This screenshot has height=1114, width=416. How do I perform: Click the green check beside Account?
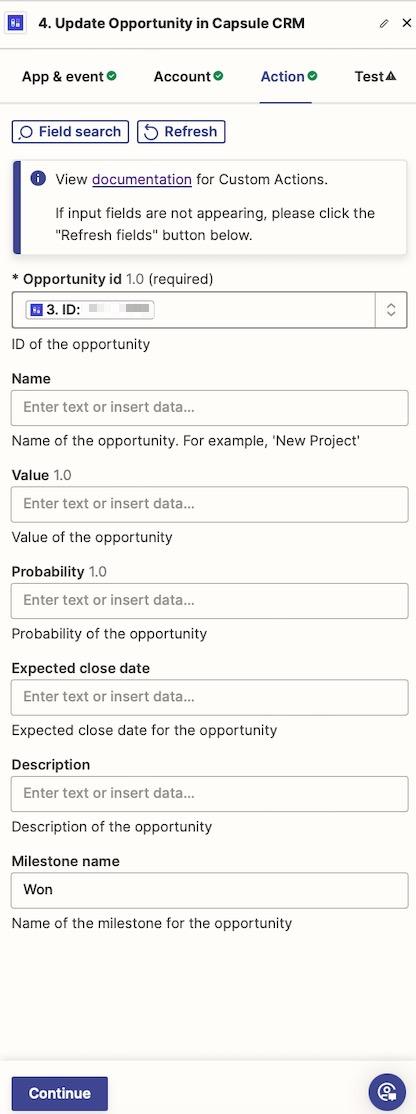[218, 76]
